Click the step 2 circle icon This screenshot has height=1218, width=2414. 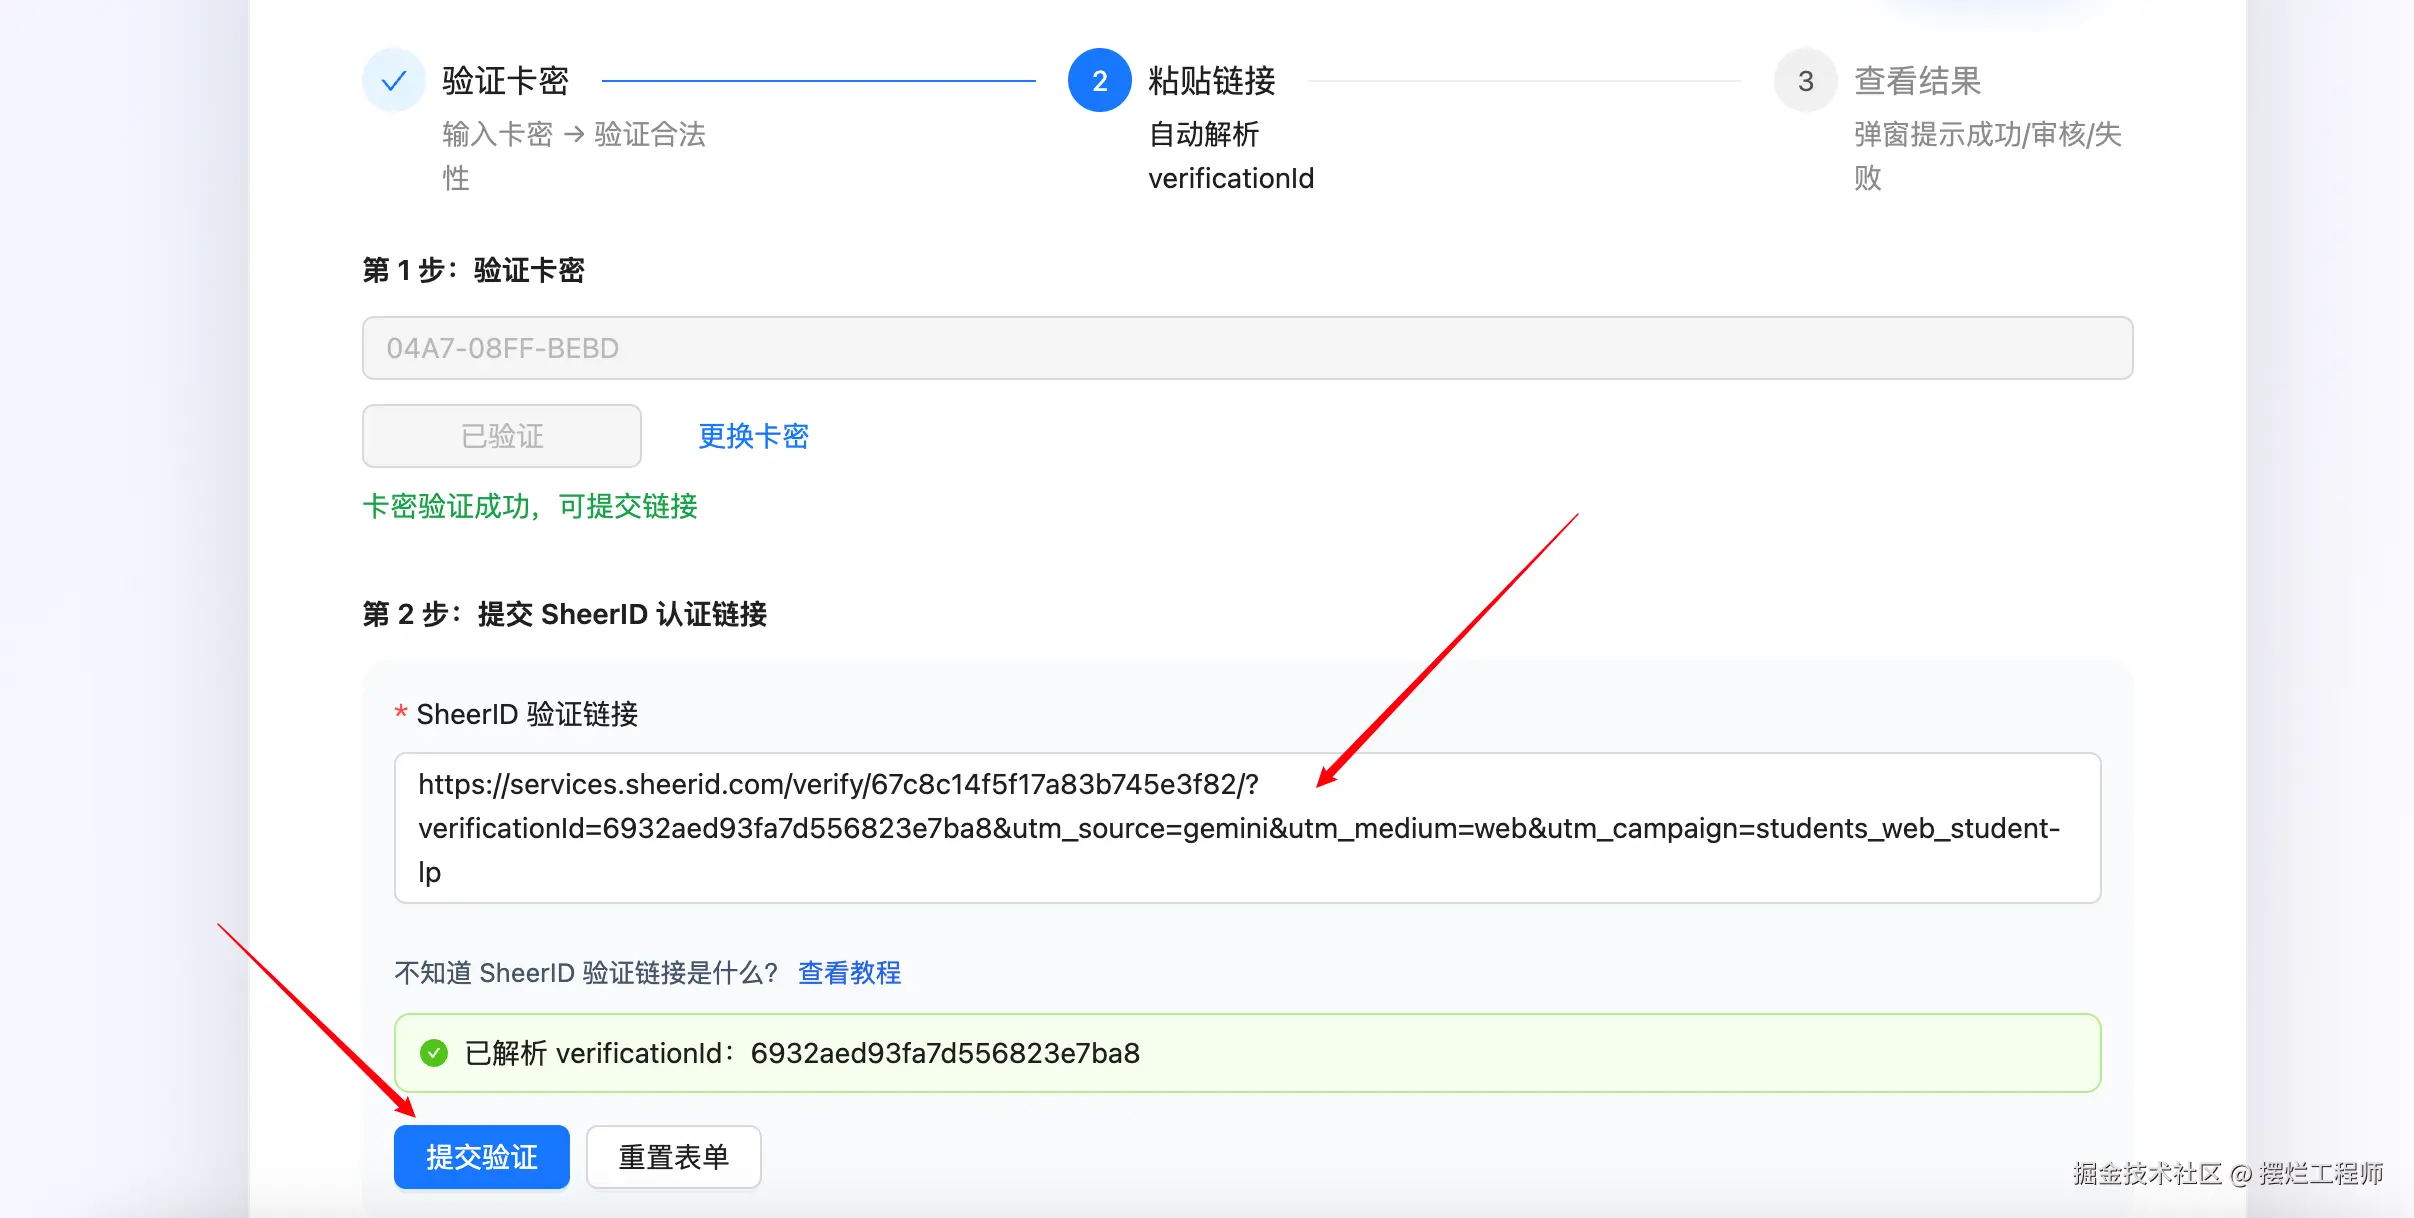(1099, 81)
